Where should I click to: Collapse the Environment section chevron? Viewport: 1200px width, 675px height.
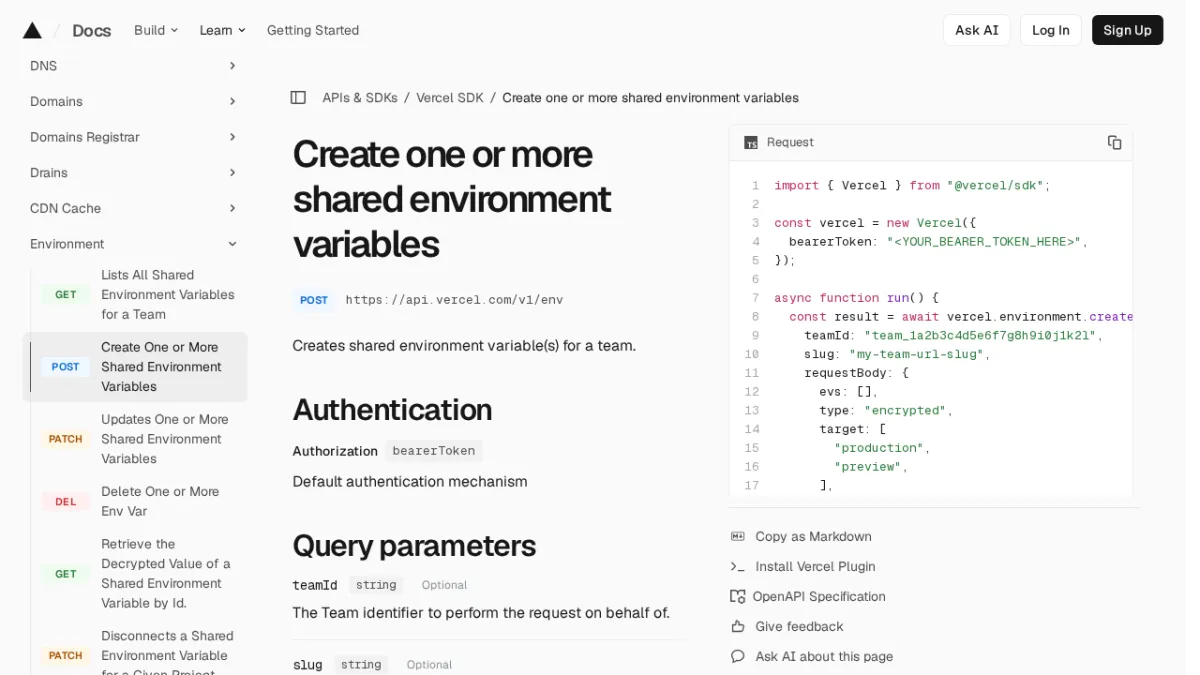(x=232, y=244)
